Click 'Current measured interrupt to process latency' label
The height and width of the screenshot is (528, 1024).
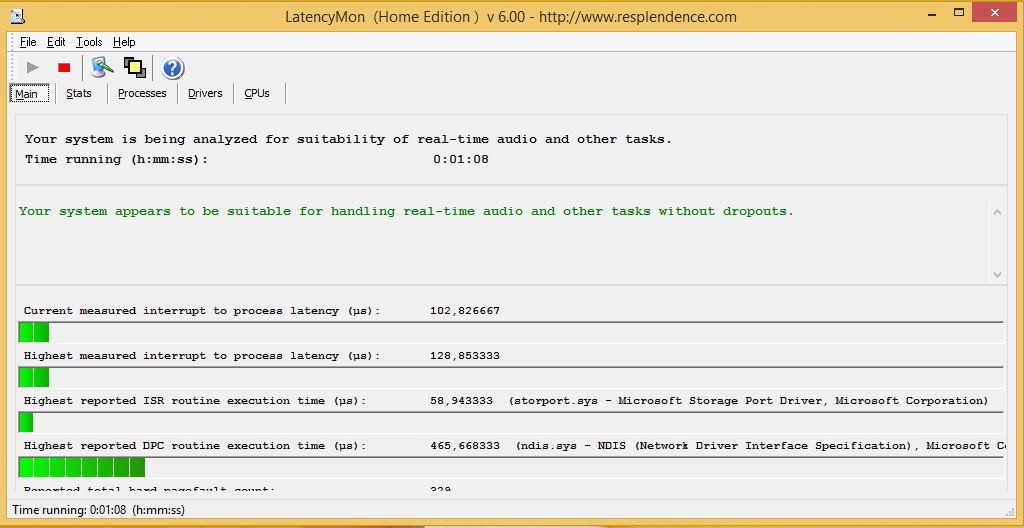tap(202, 311)
